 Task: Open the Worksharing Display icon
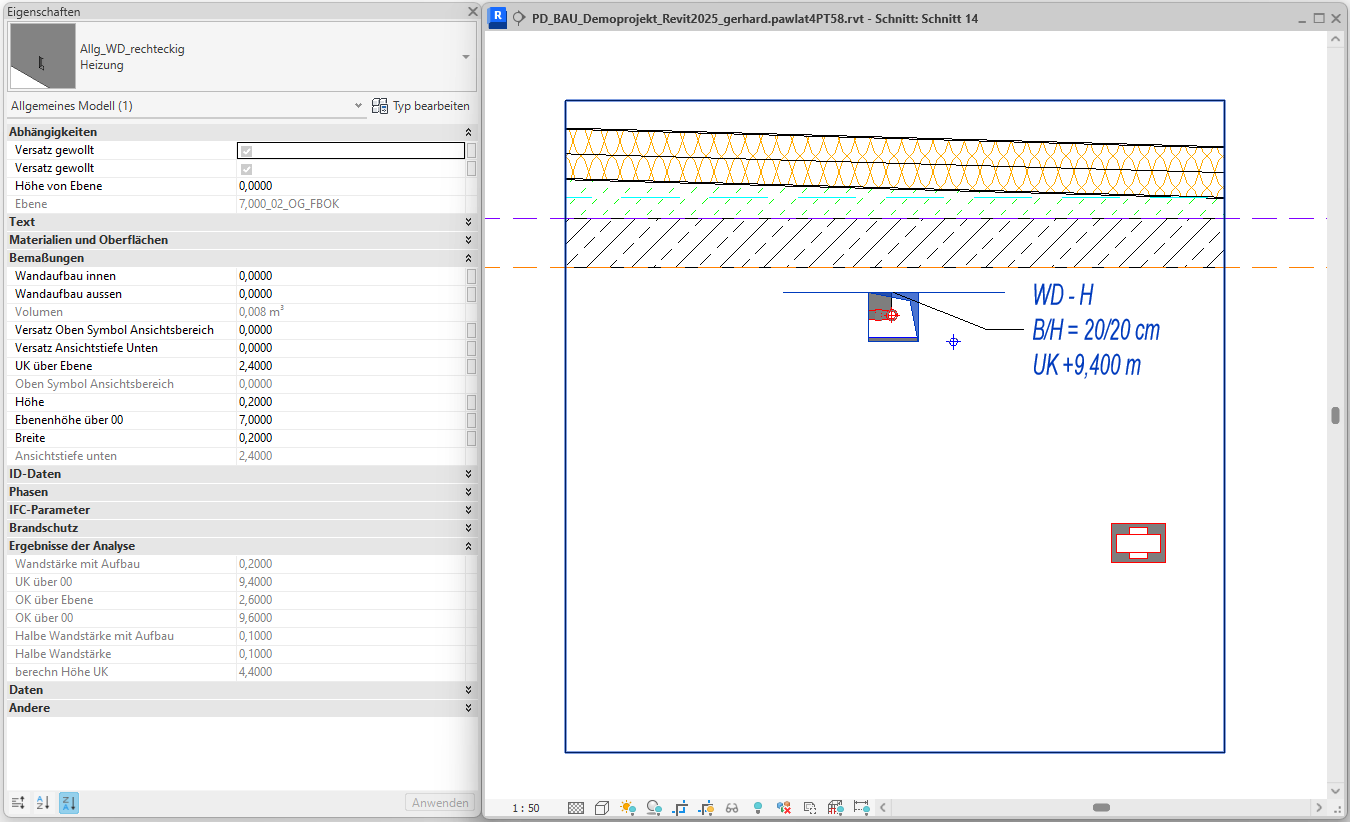click(x=783, y=807)
